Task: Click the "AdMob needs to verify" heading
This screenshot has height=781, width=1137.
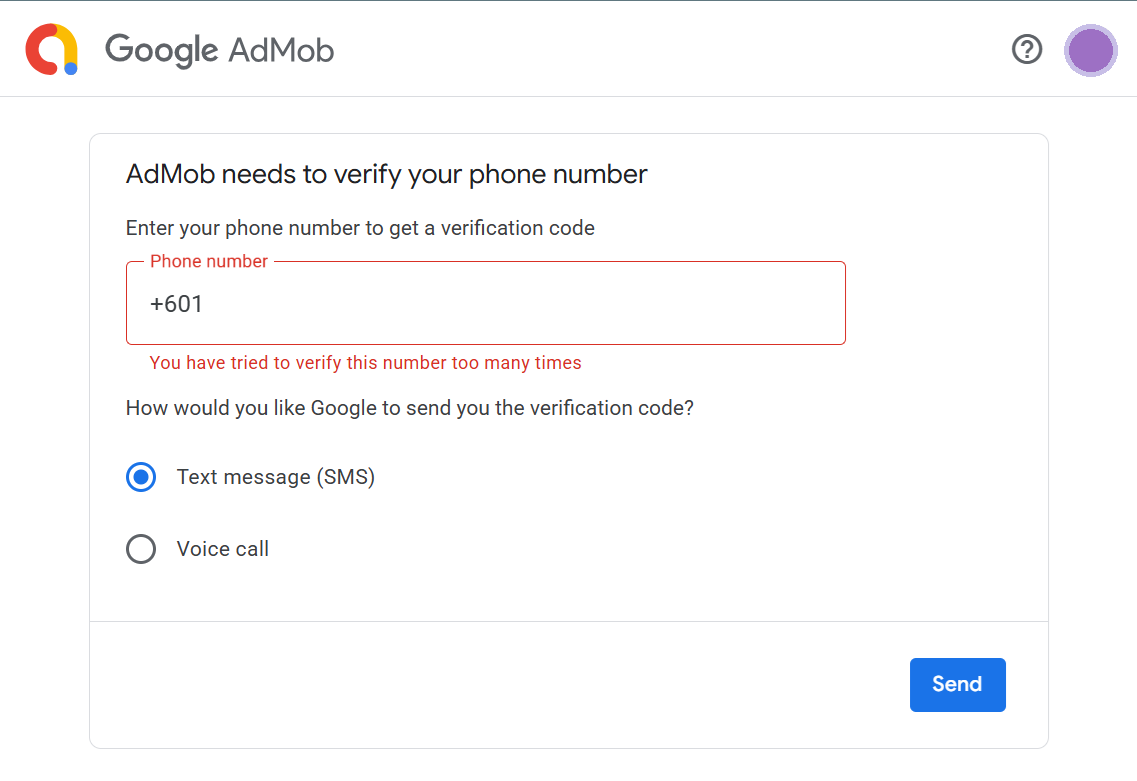Action: click(x=386, y=175)
